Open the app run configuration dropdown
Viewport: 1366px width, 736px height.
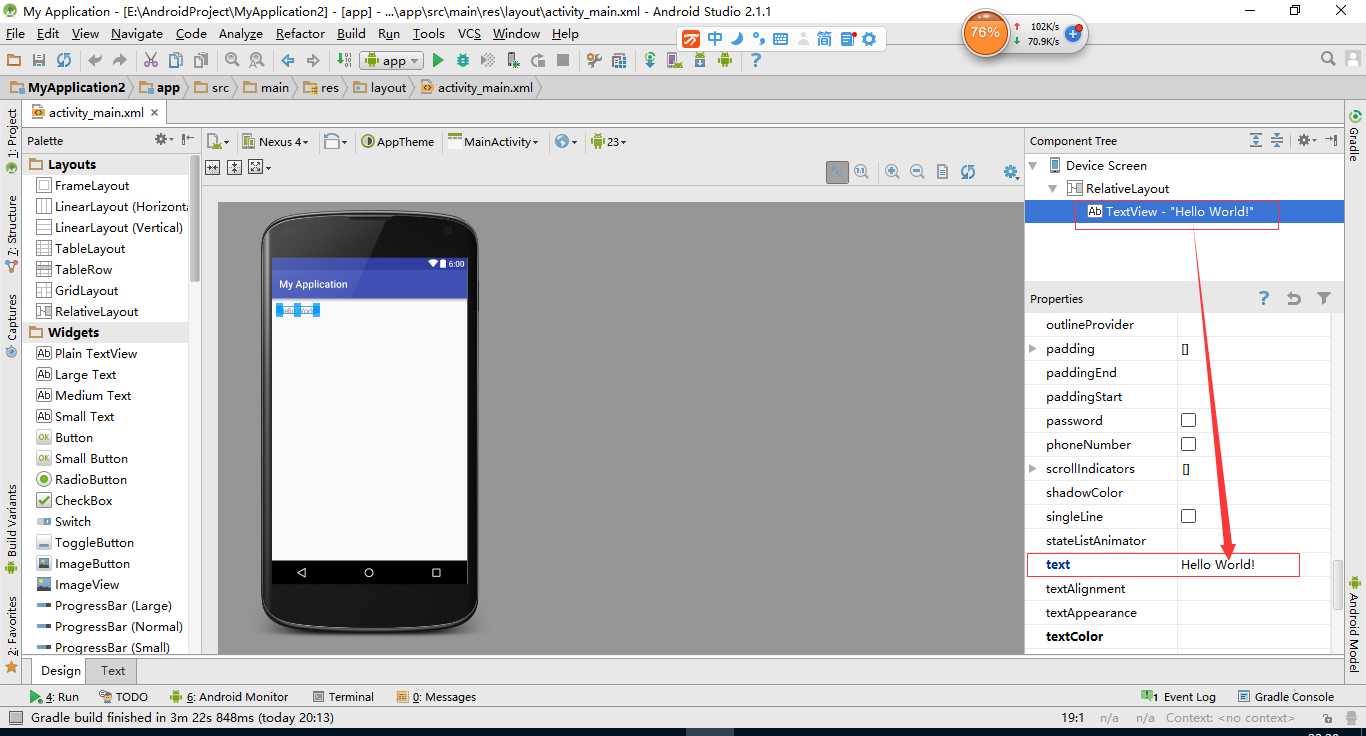391,60
